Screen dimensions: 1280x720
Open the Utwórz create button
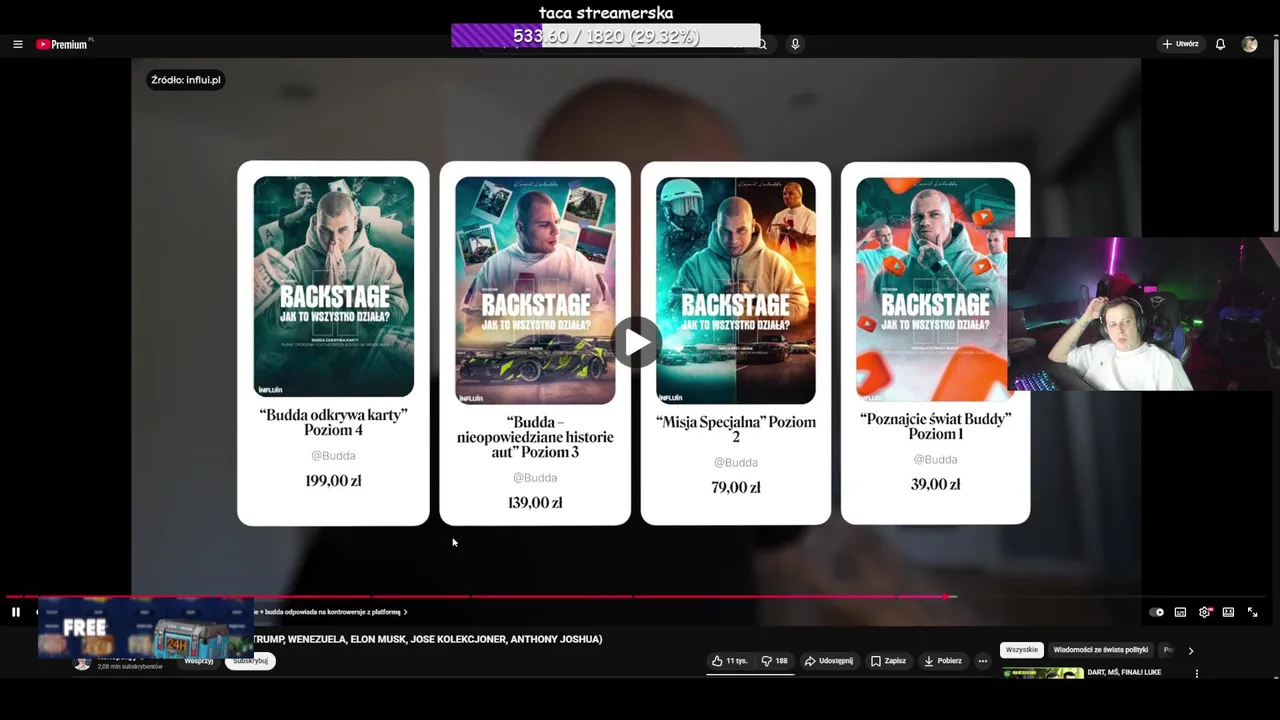[1180, 44]
